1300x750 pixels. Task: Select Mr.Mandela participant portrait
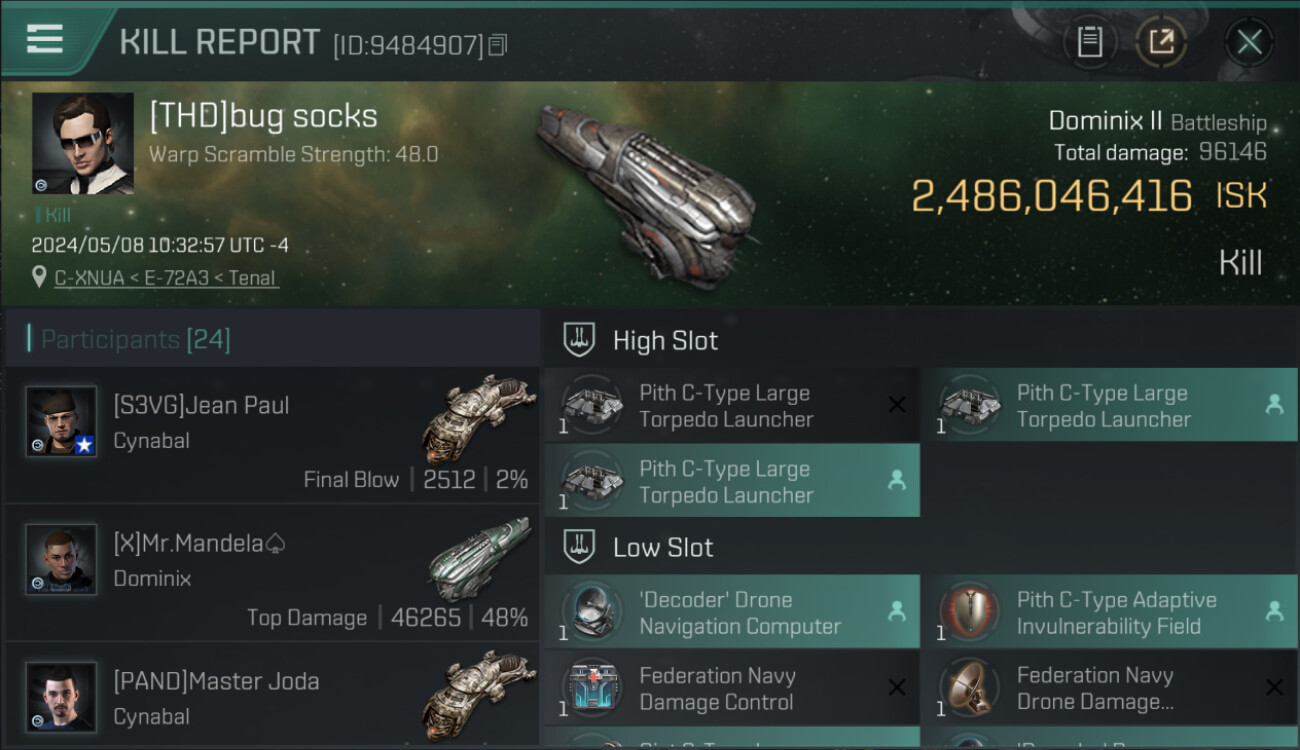coord(62,559)
